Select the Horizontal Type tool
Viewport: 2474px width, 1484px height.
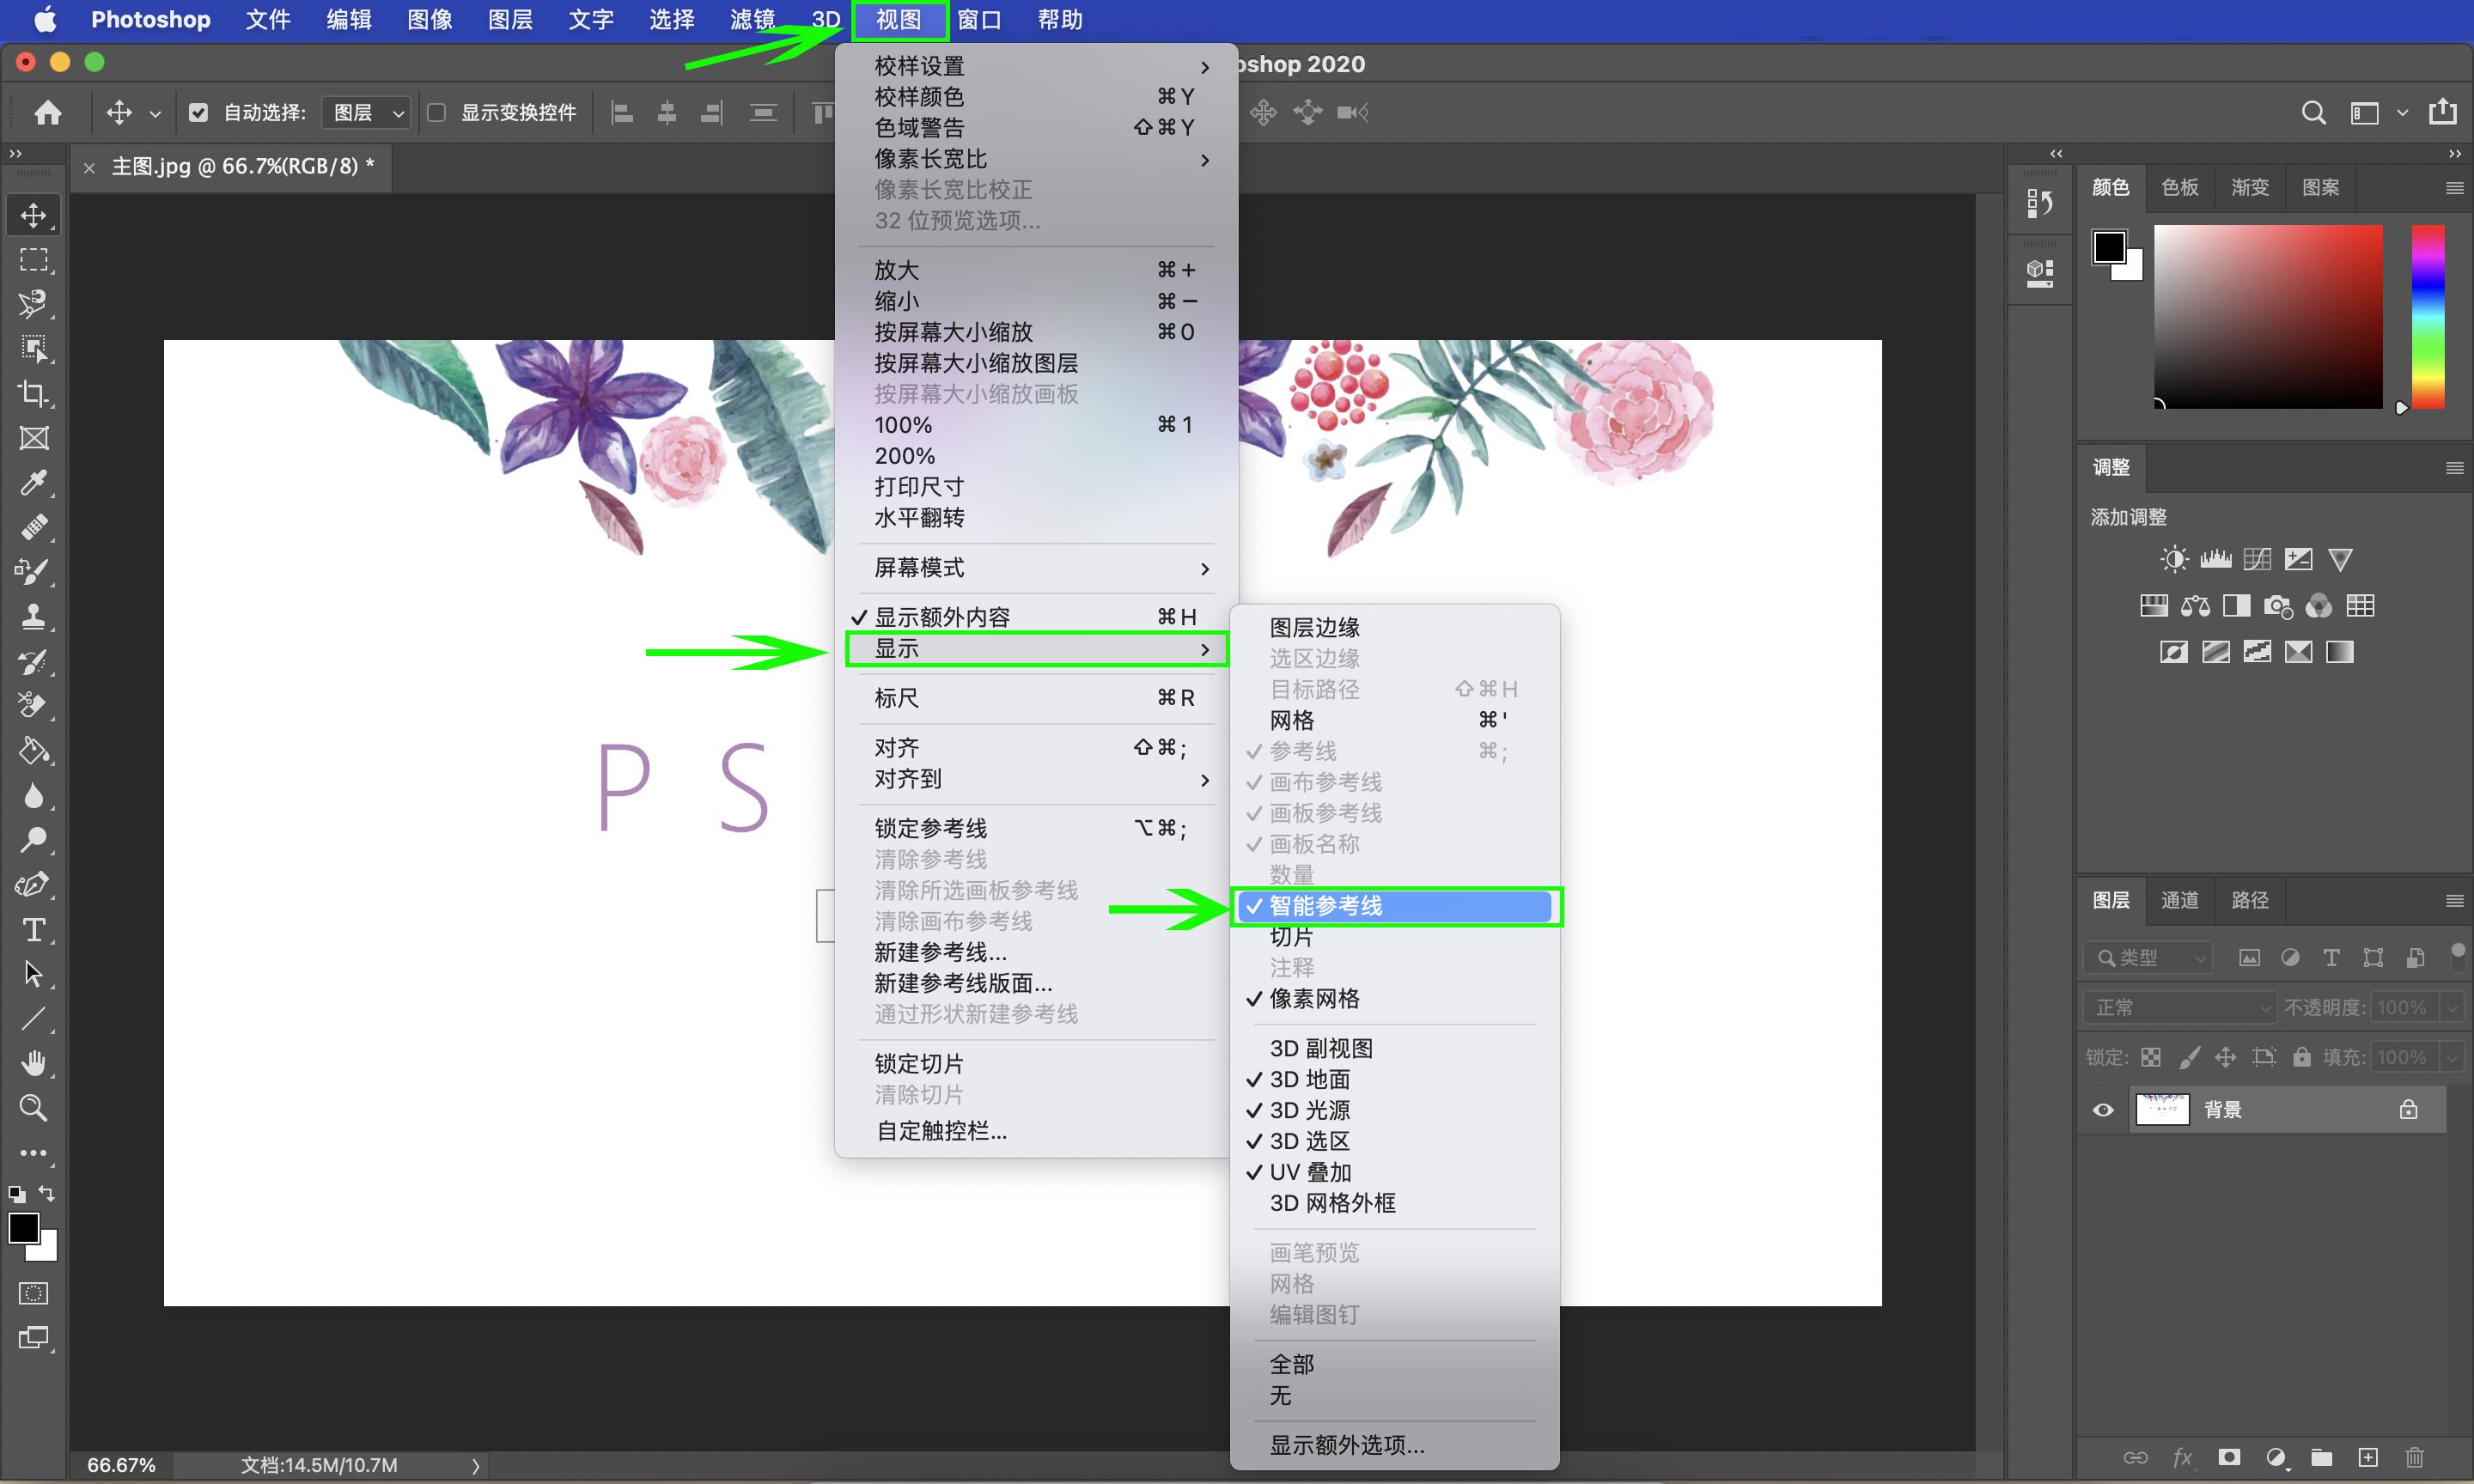[x=34, y=930]
